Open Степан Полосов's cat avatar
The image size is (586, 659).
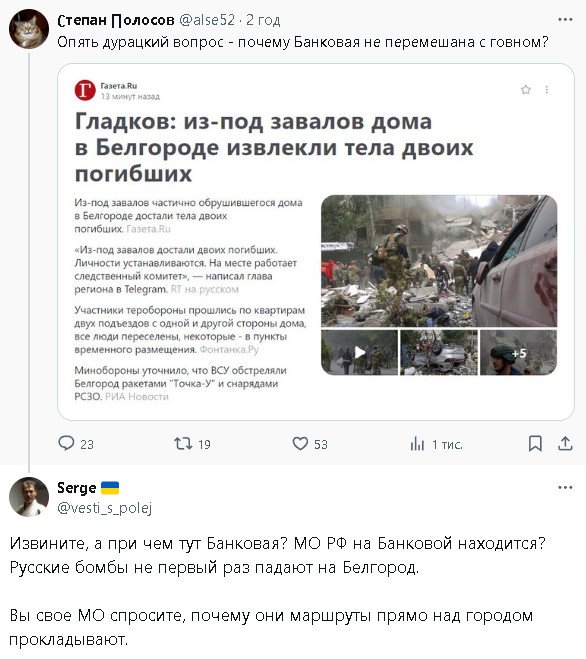29,29
